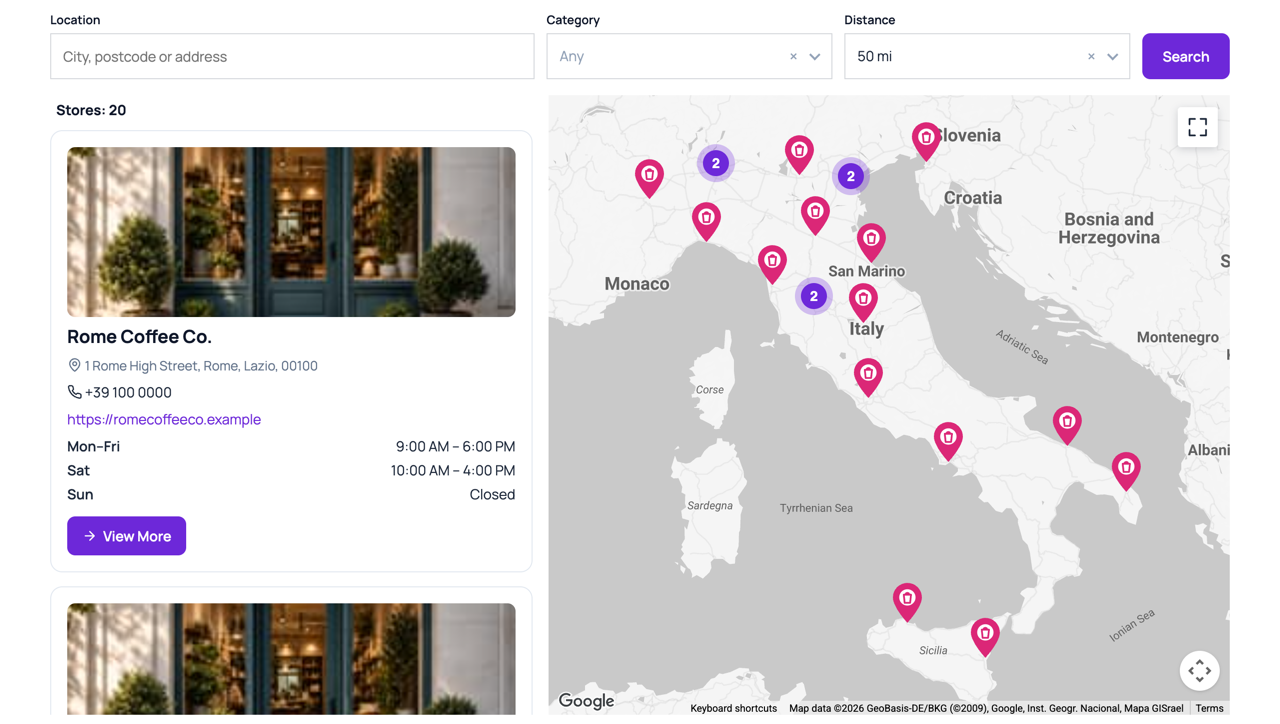Image resolution: width=1280 pixels, height=724 pixels.
Task: Click the phone number +39 100 0000
Action: [x=128, y=393]
